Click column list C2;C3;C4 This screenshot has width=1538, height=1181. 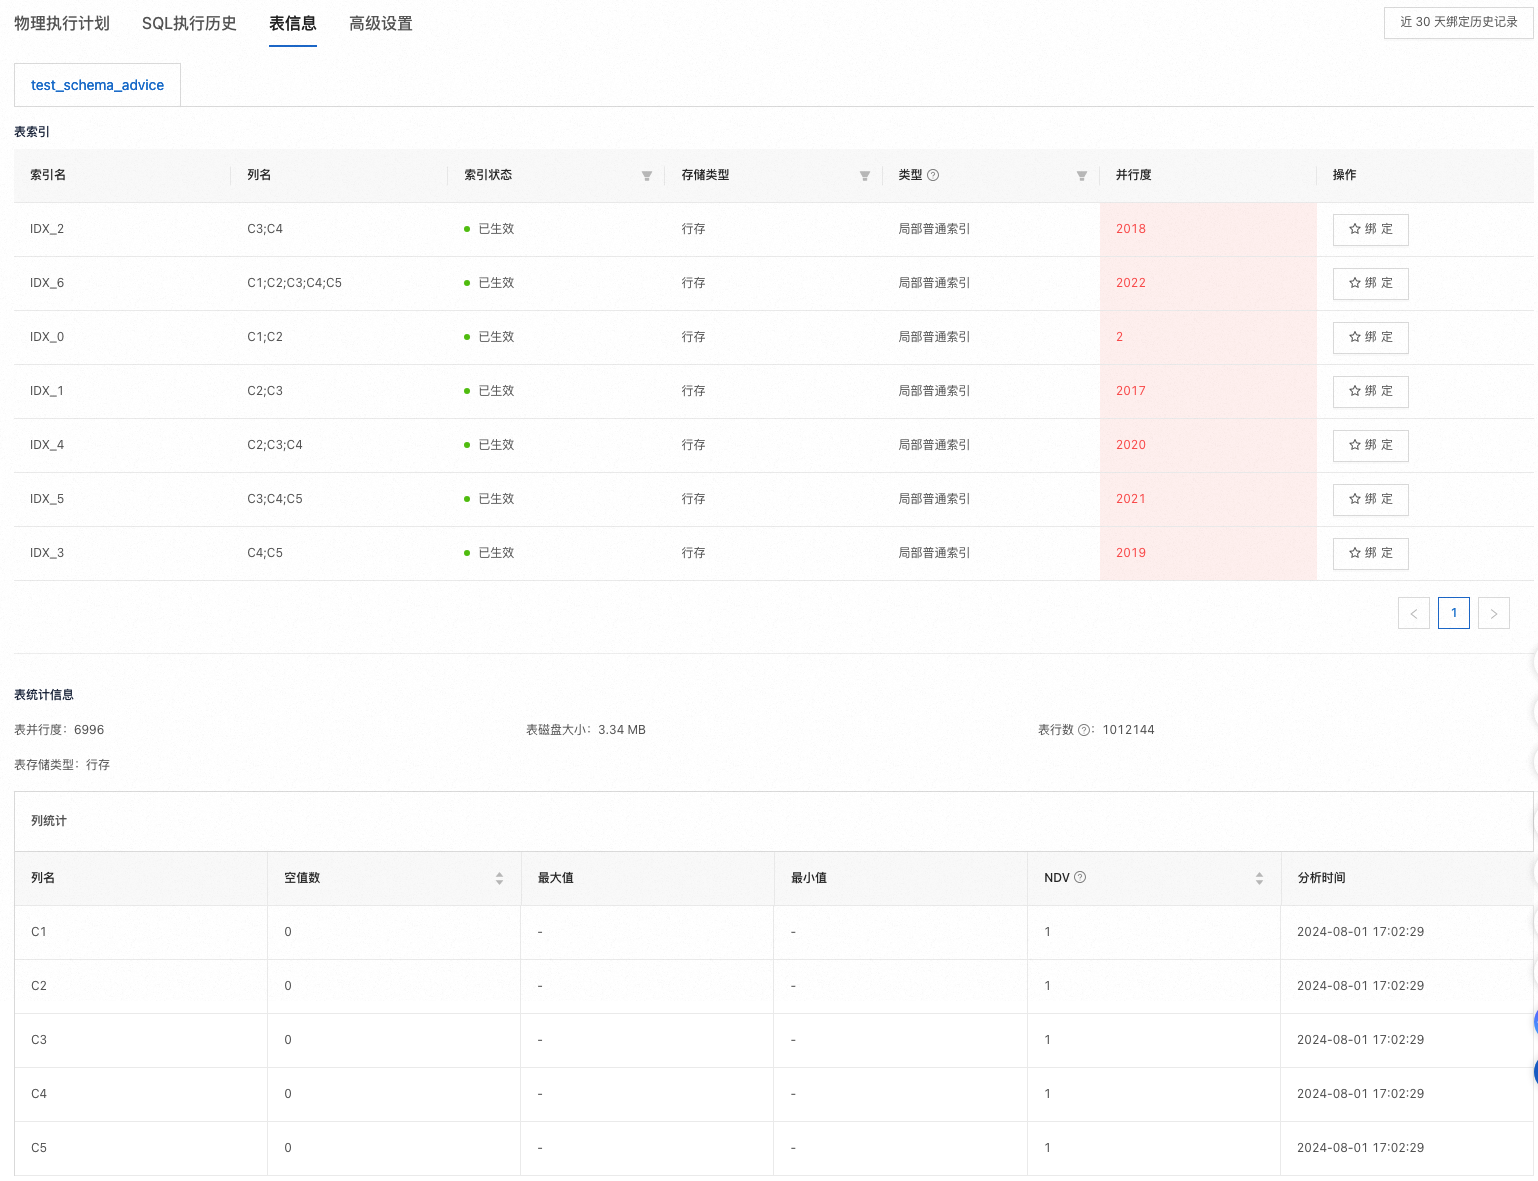275,445
